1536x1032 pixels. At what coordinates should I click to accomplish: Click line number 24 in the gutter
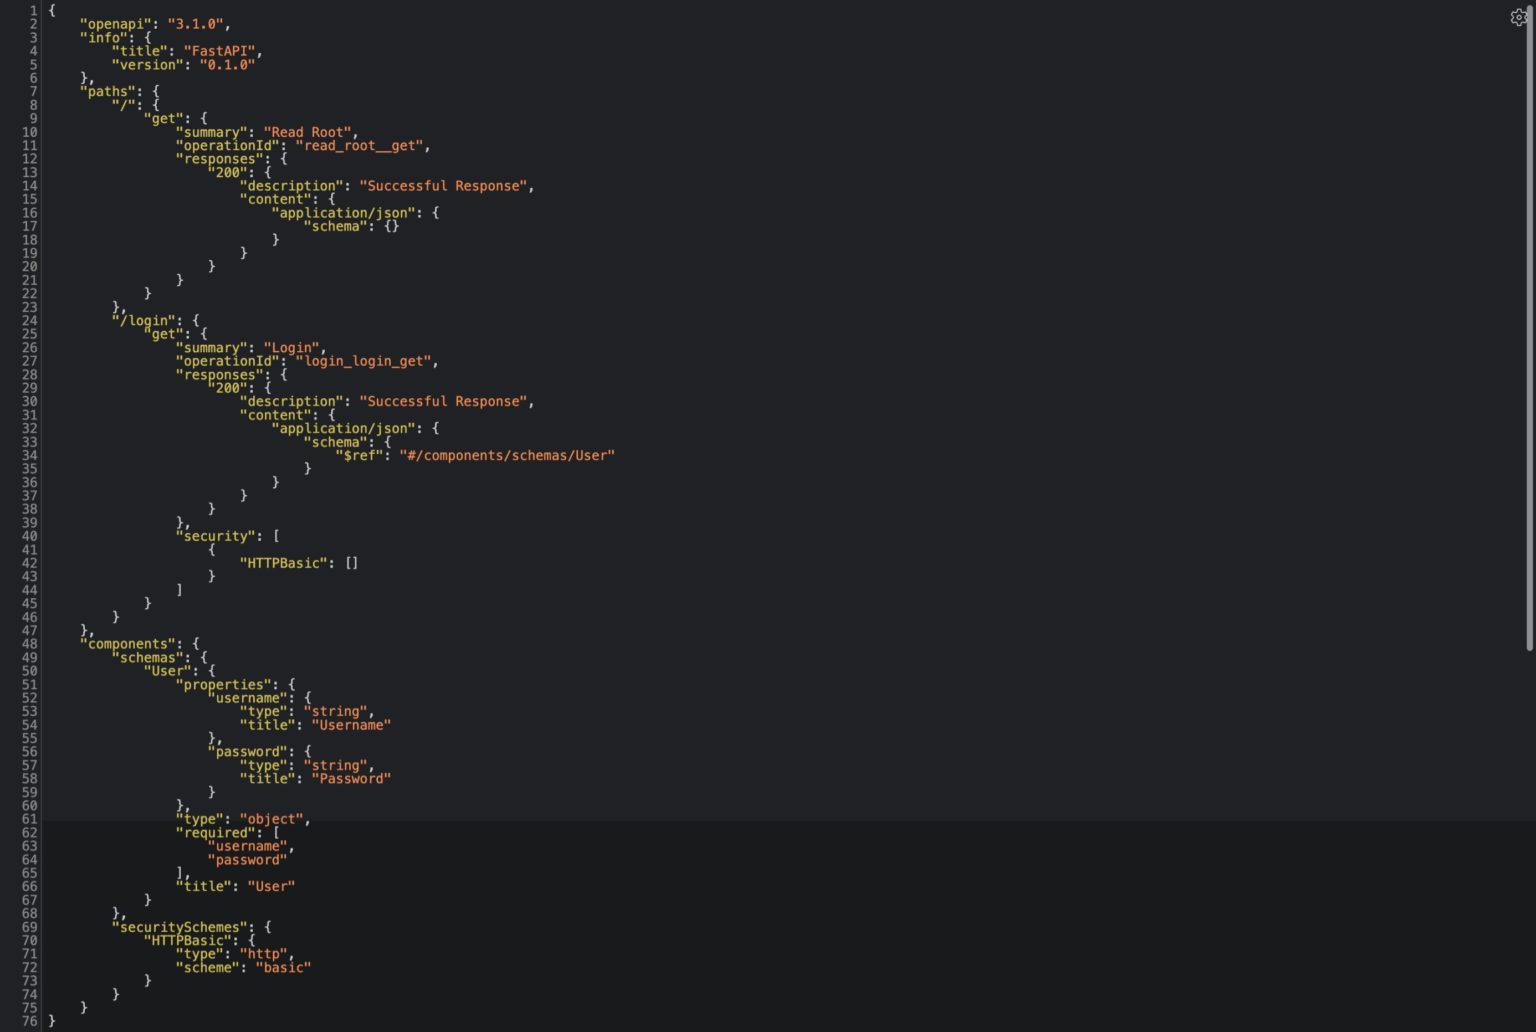(x=29, y=321)
